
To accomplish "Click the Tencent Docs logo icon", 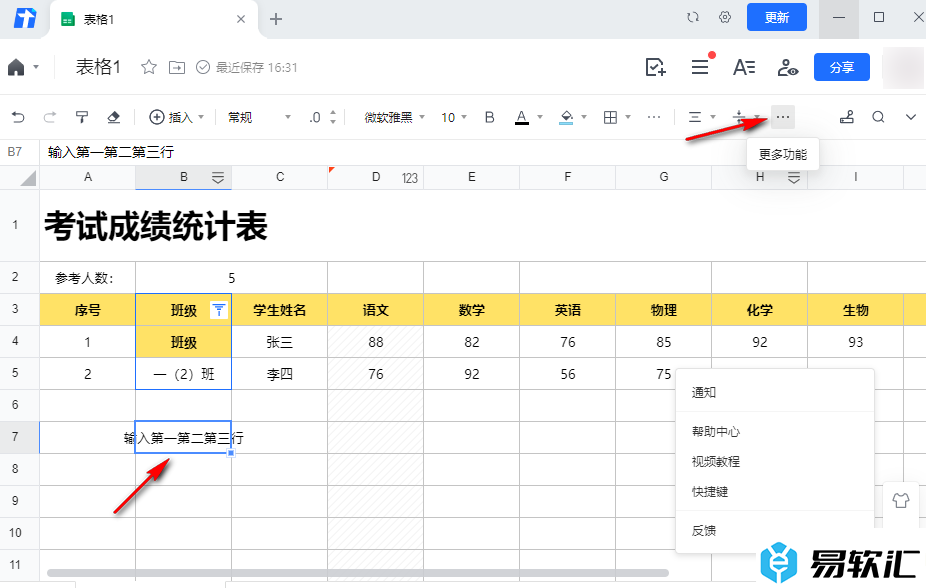I will pos(25,19).
